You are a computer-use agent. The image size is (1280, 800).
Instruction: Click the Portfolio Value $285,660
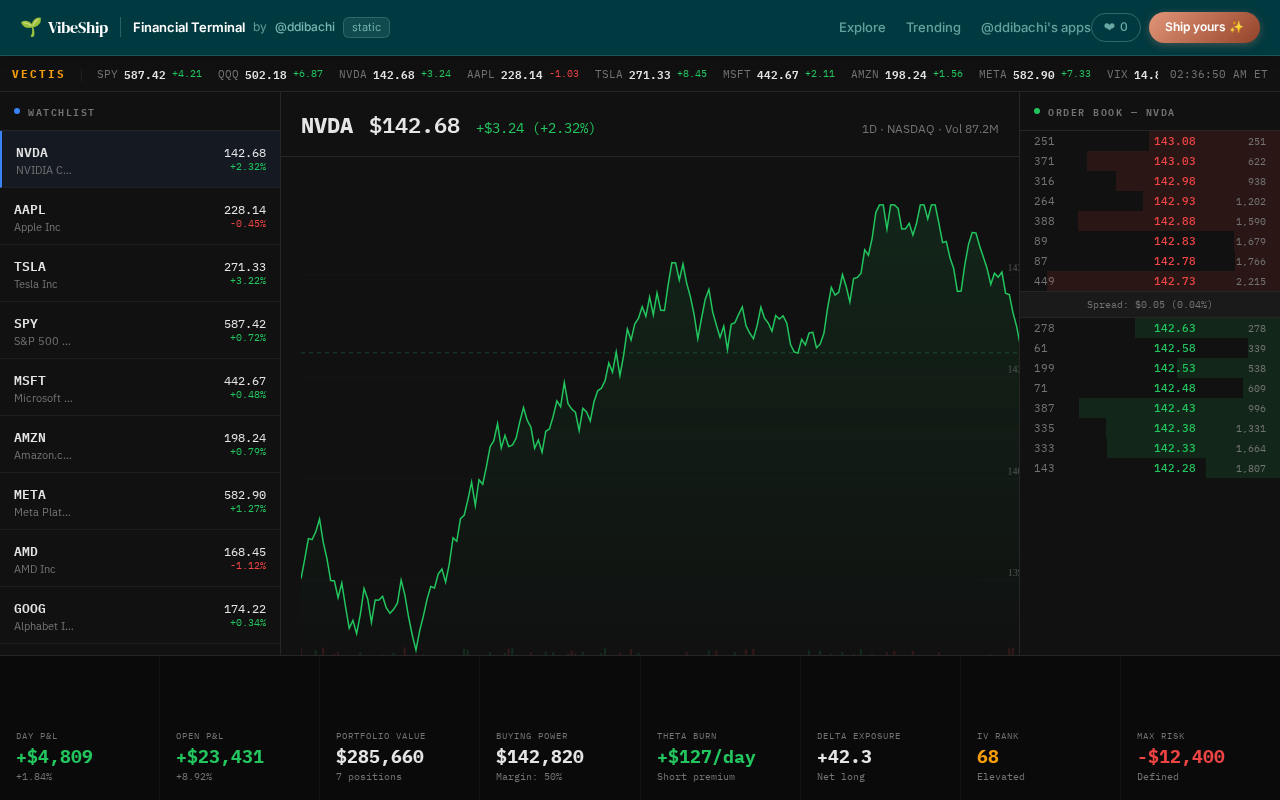pyautogui.click(x=380, y=757)
